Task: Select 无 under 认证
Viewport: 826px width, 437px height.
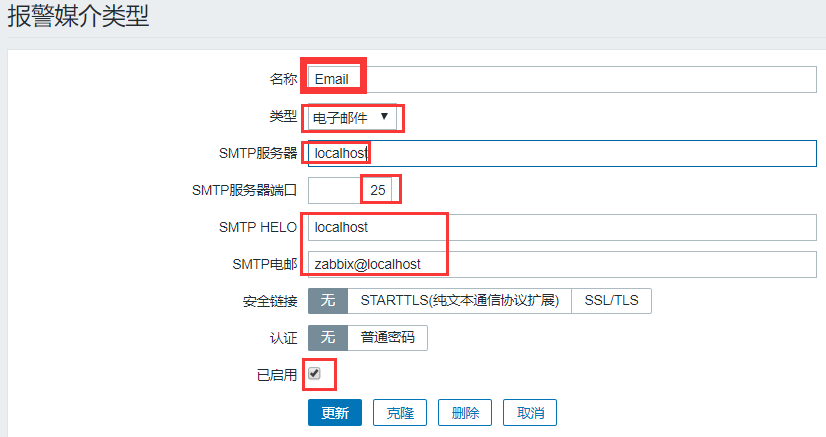Action: tap(328, 337)
